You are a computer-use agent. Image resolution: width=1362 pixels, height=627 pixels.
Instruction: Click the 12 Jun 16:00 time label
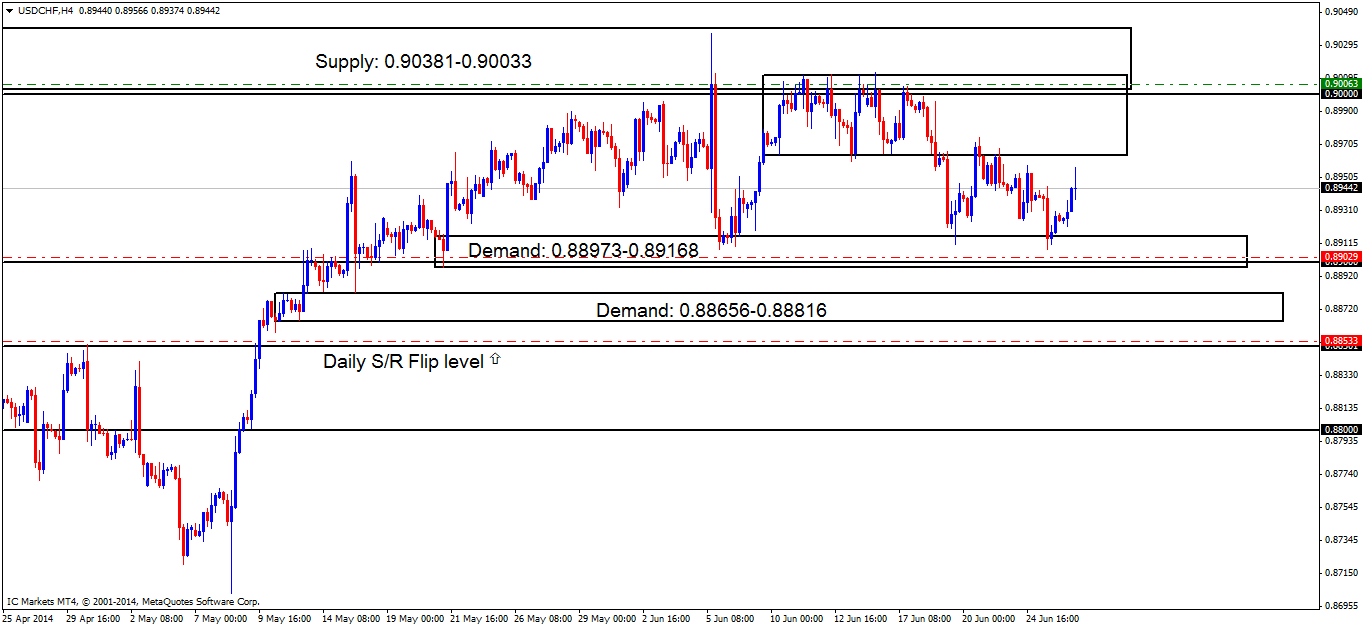pos(860,619)
